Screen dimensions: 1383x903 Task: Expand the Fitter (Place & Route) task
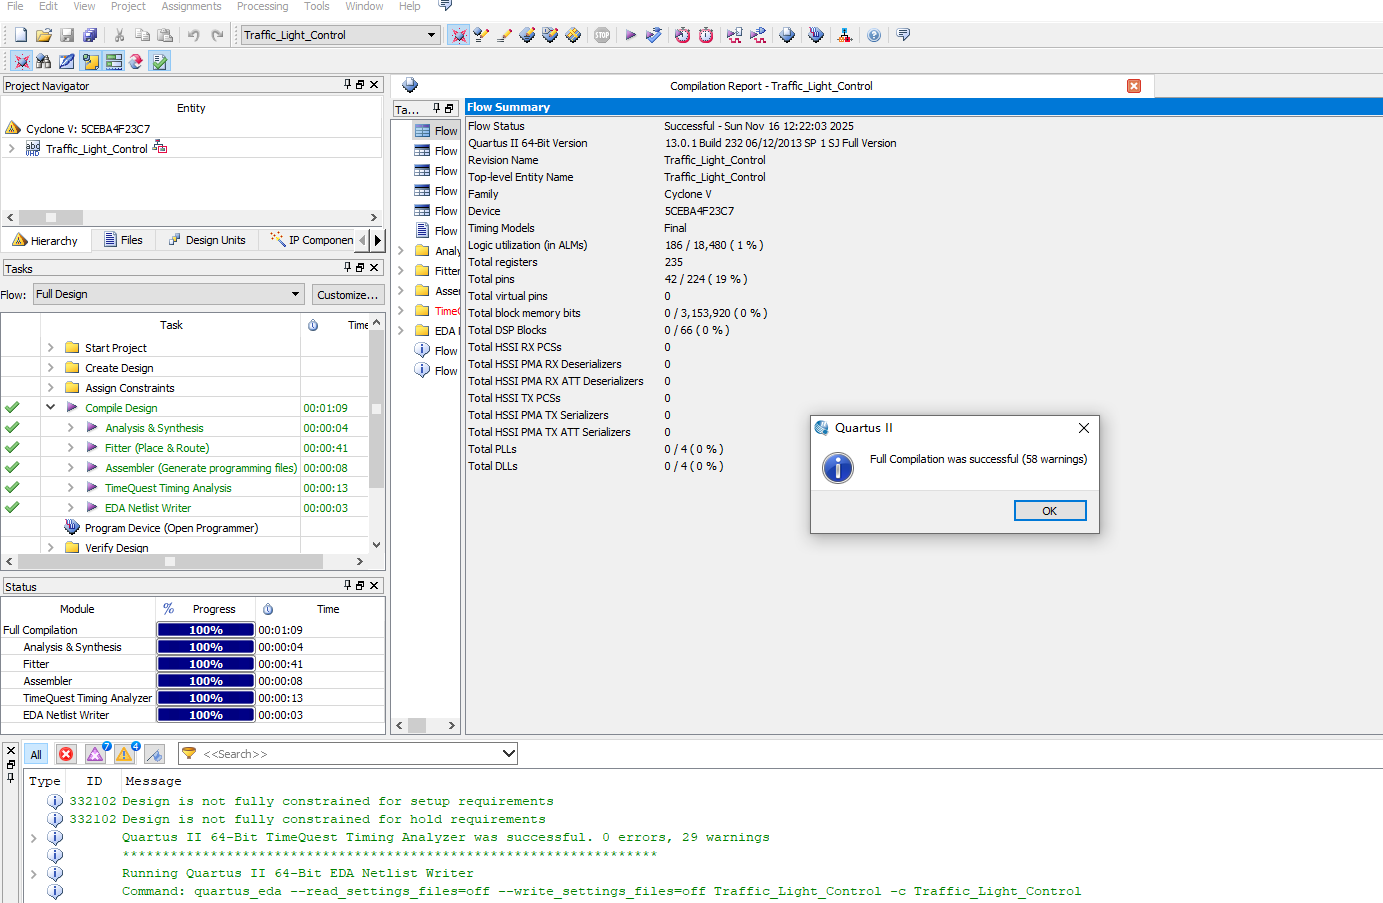click(70, 448)
